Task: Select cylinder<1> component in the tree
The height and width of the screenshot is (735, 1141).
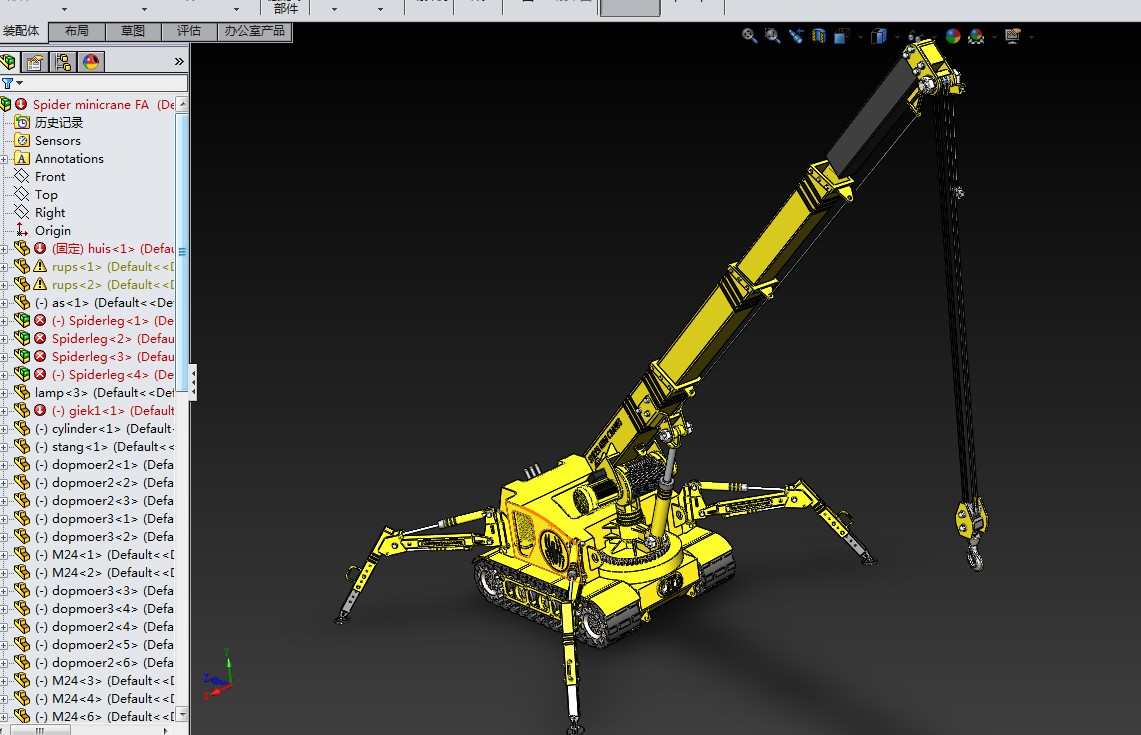Action: (85, 429)
